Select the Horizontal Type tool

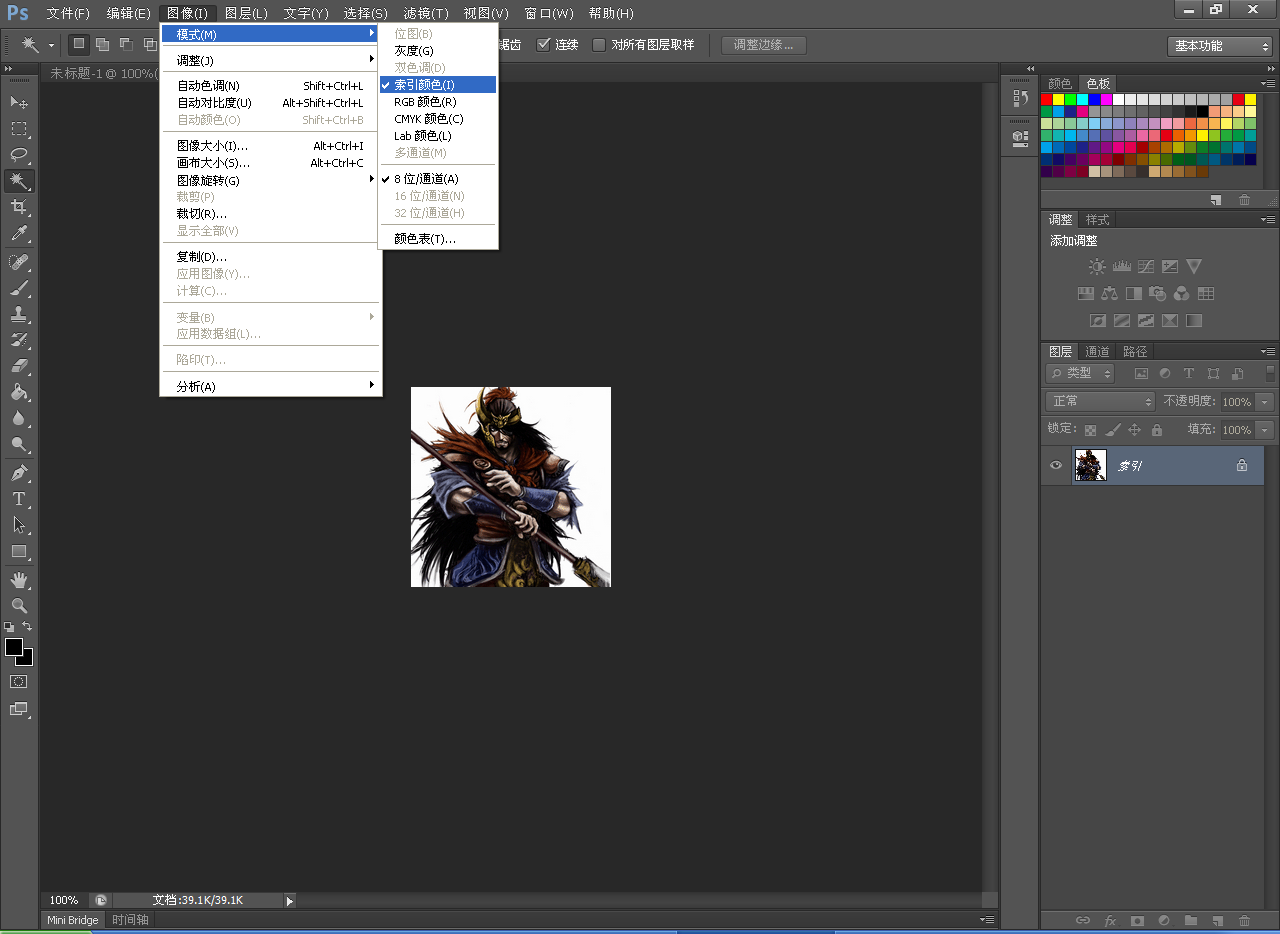(19, 499)
